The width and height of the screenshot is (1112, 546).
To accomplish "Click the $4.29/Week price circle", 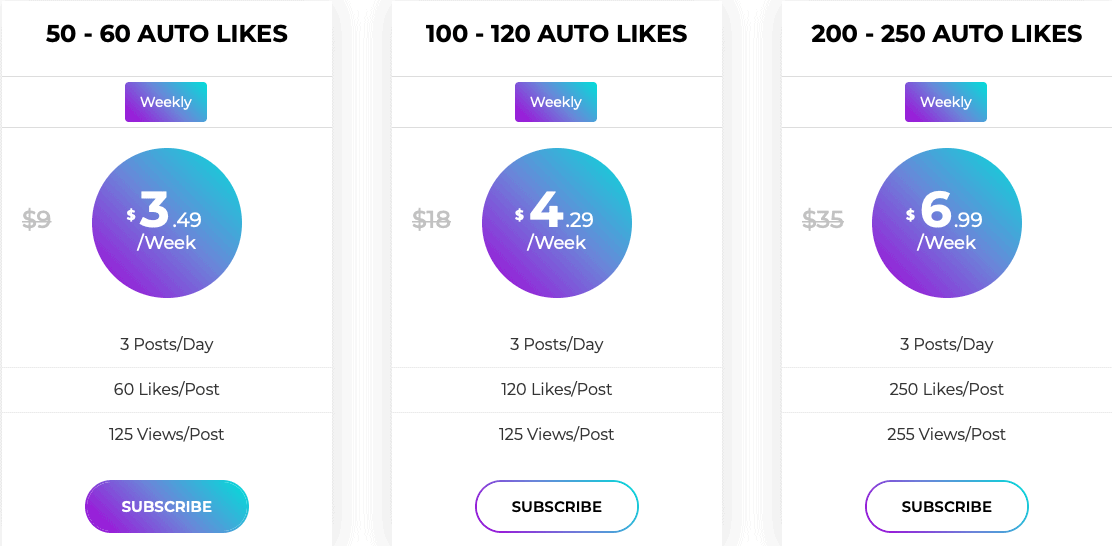I will [557, 223].
